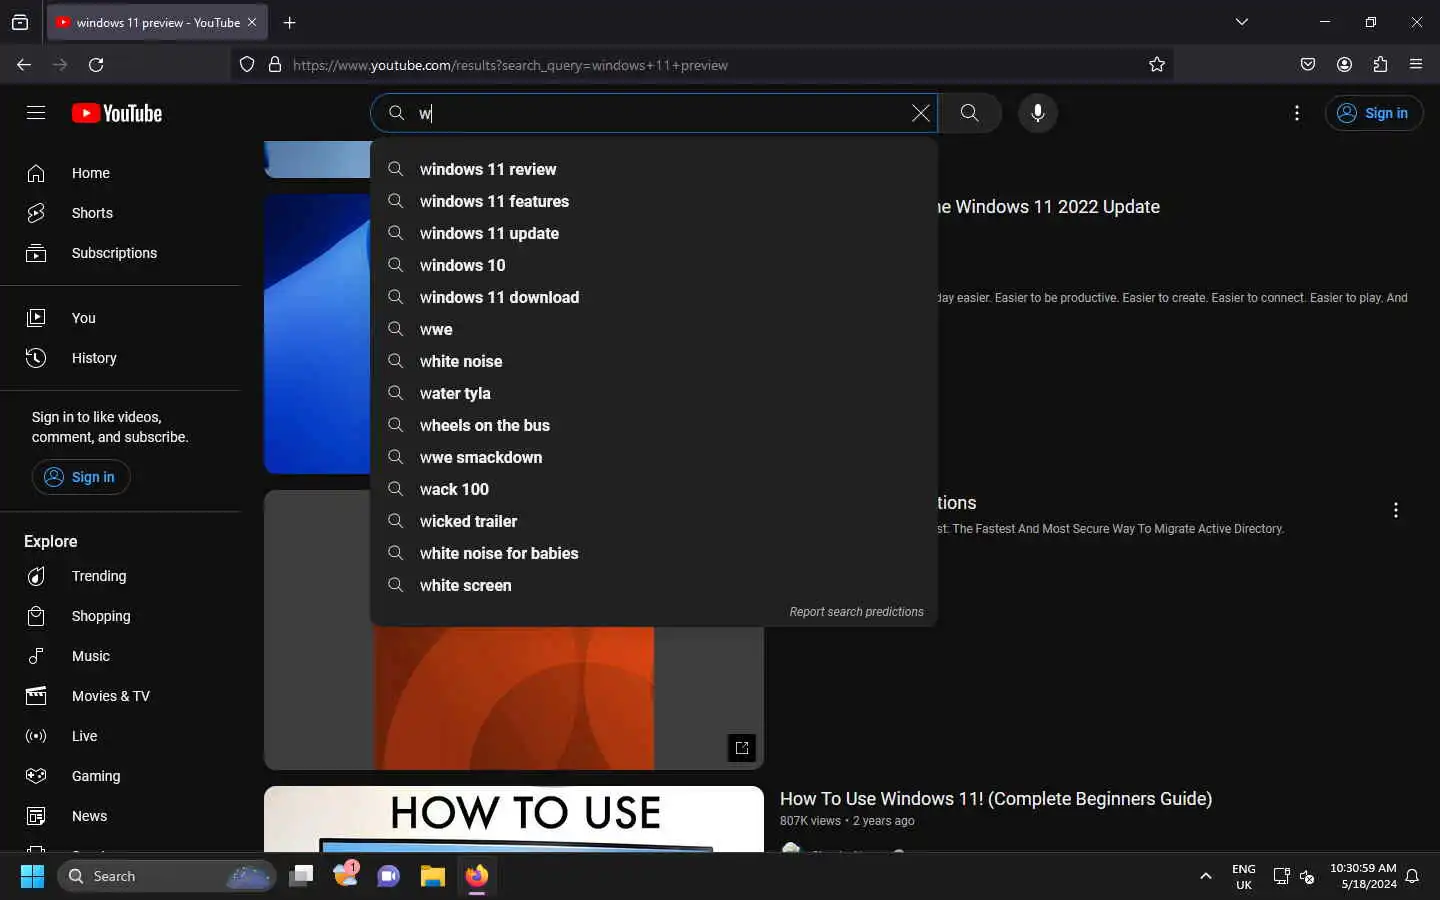Click the magnifier search button

point(969,113)
